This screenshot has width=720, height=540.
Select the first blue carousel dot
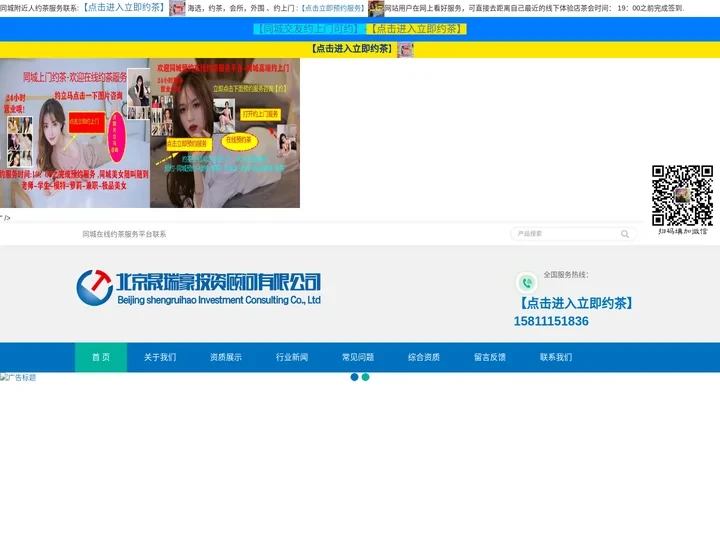click(354, 377)
